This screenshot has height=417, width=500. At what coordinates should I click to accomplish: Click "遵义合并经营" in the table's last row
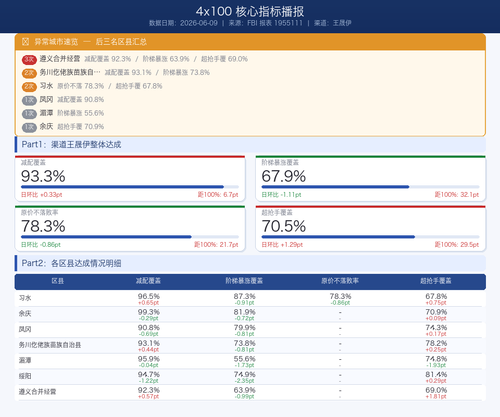(37, 392)
